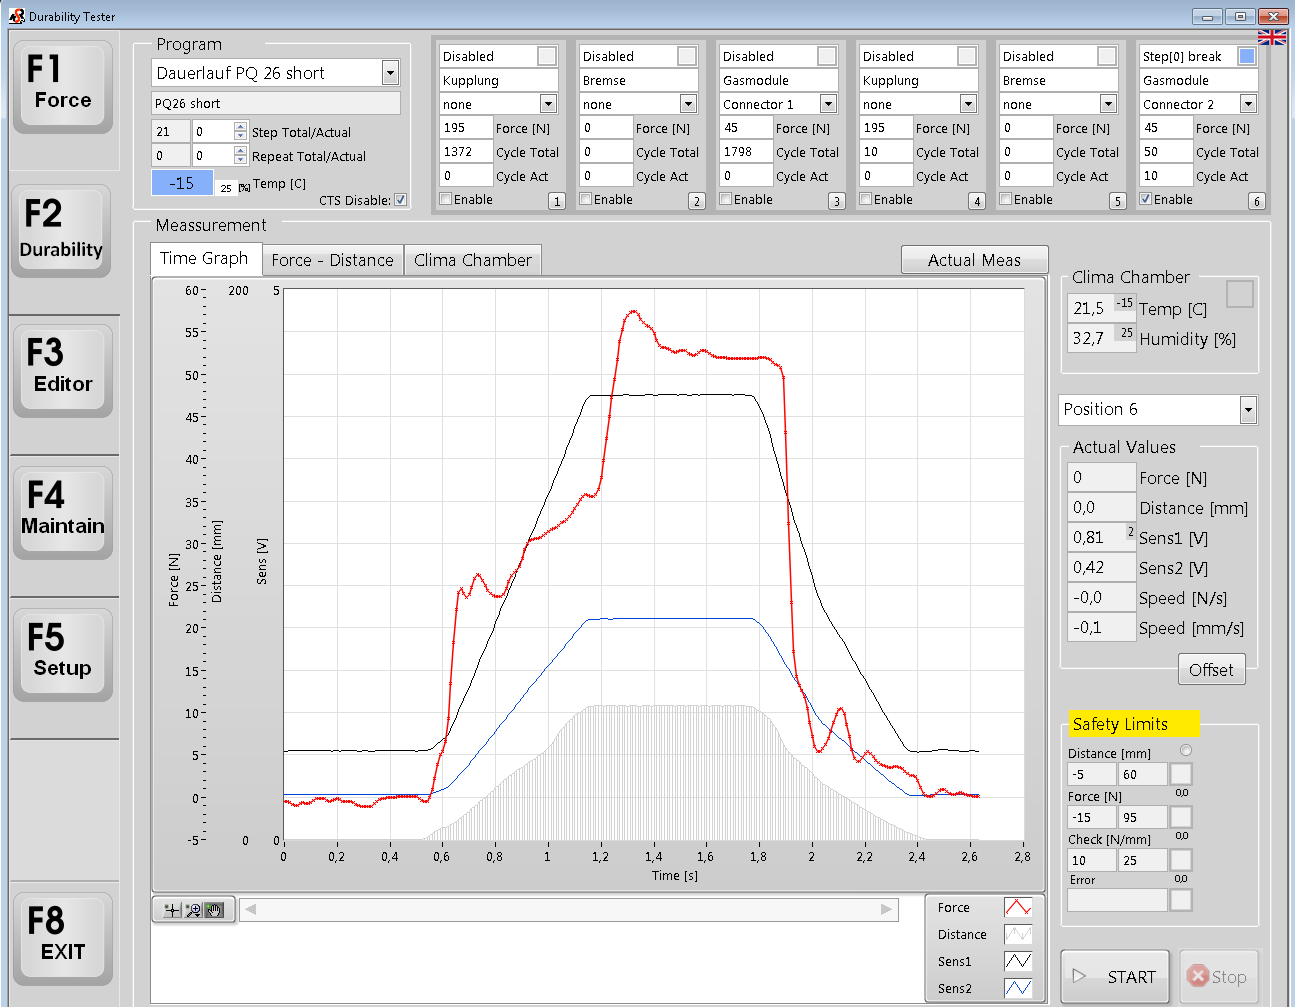Open the F4 Maintain page
This screenshot has height=1007, width=1295.
point(62,511)
